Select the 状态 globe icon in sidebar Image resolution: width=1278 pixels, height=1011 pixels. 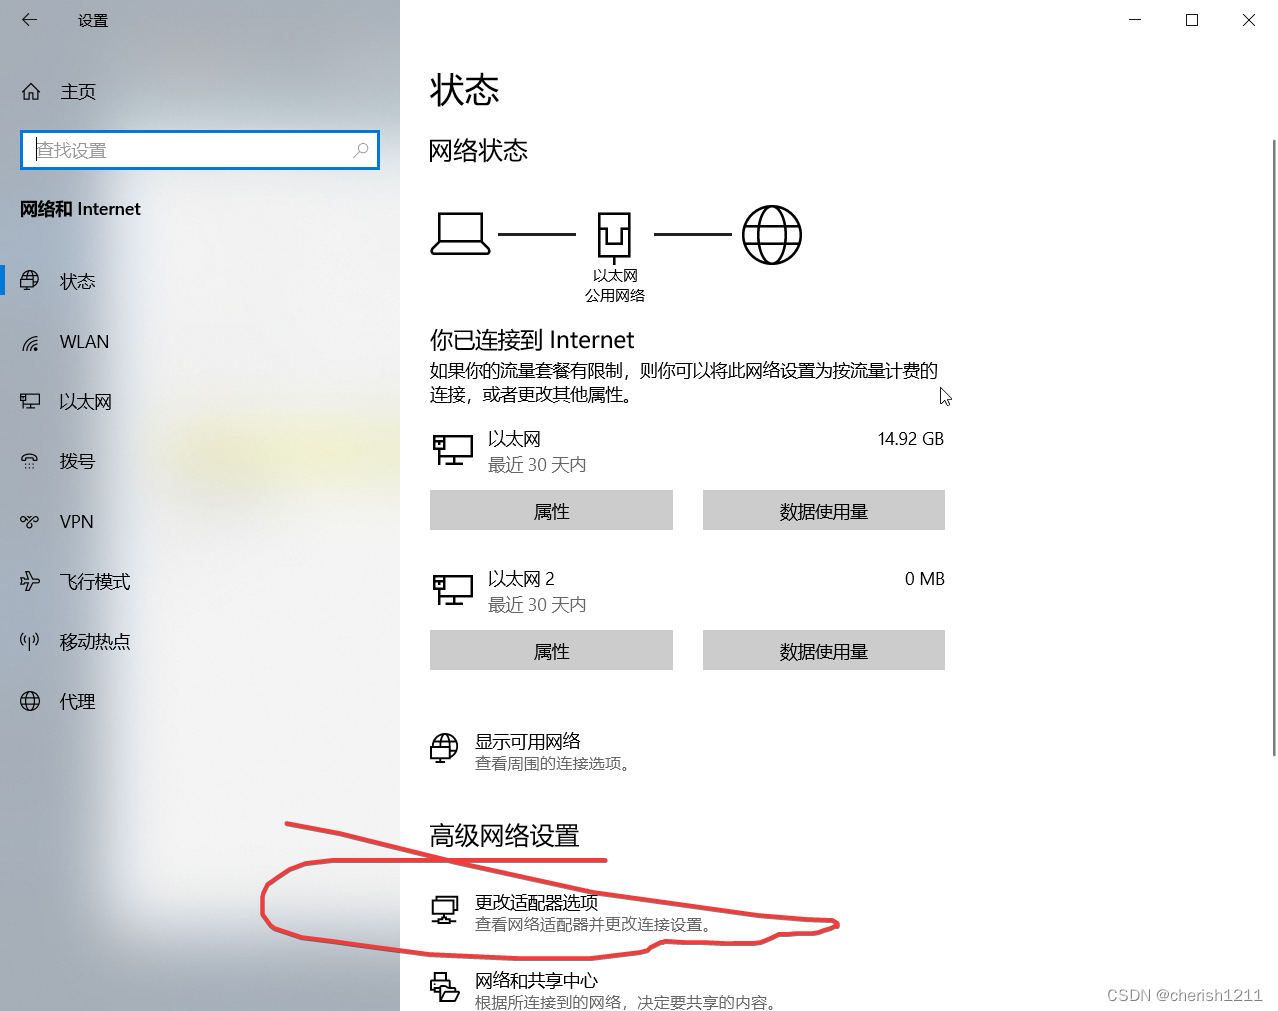30,281
